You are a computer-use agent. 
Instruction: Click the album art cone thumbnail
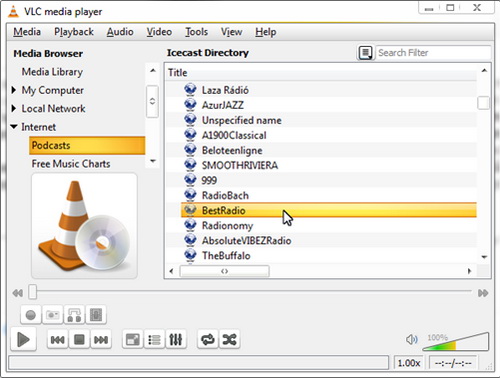(84, 226)
